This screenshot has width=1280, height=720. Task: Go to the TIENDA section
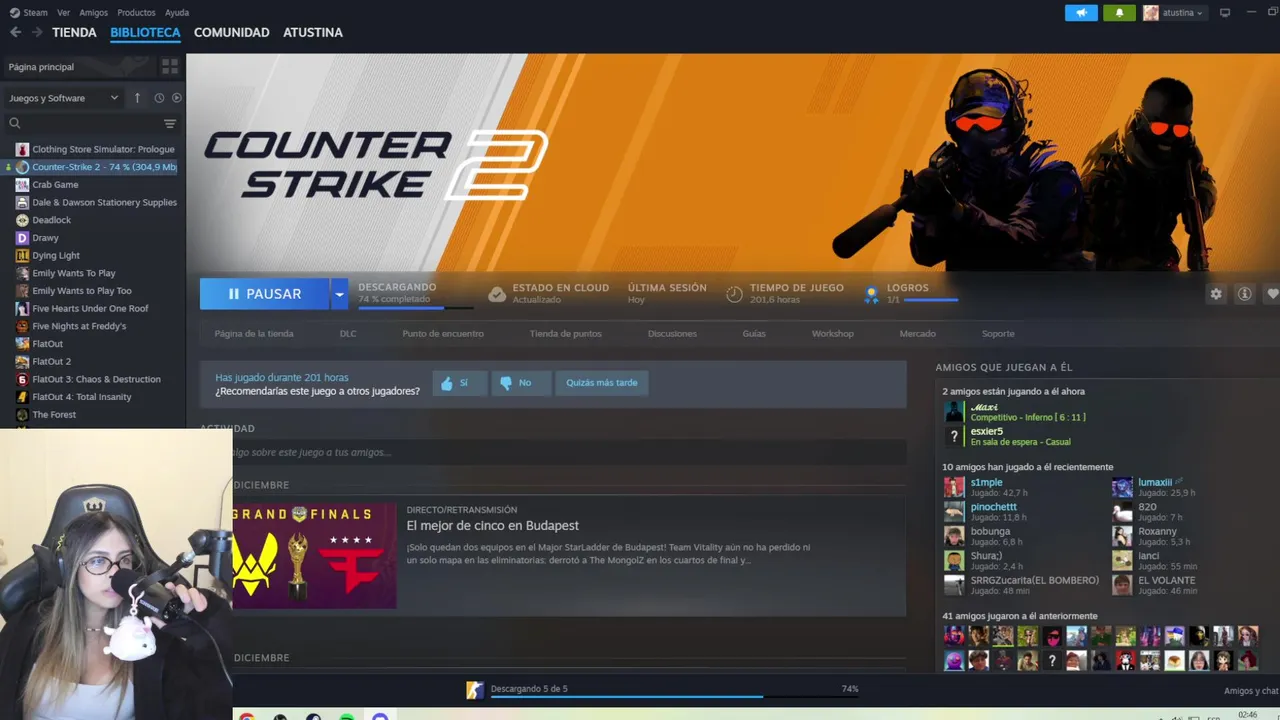[x=74, y=32]
